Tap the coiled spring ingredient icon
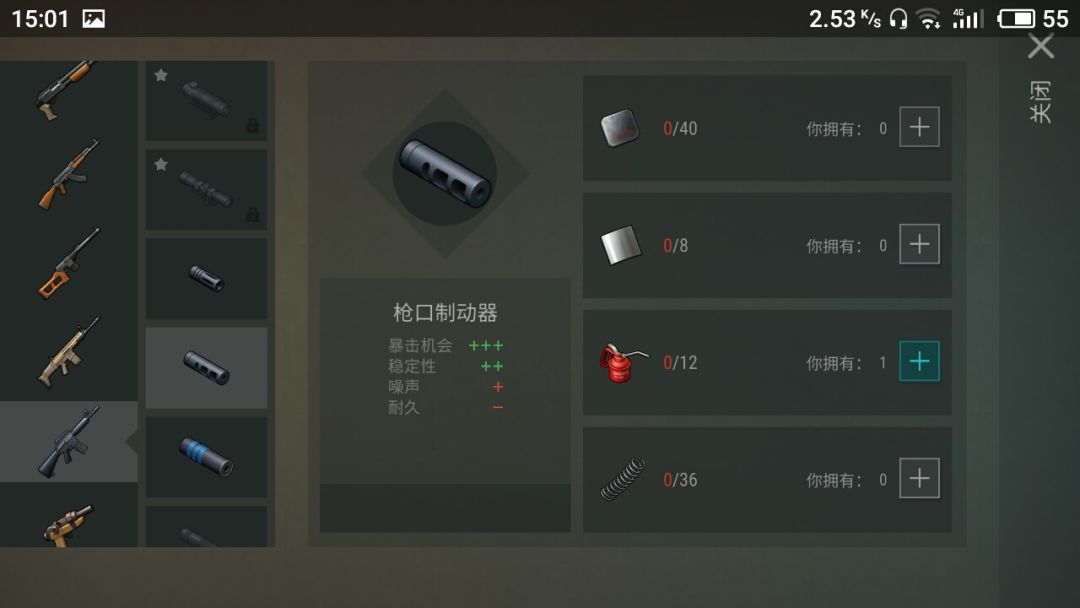 (623, 479)
